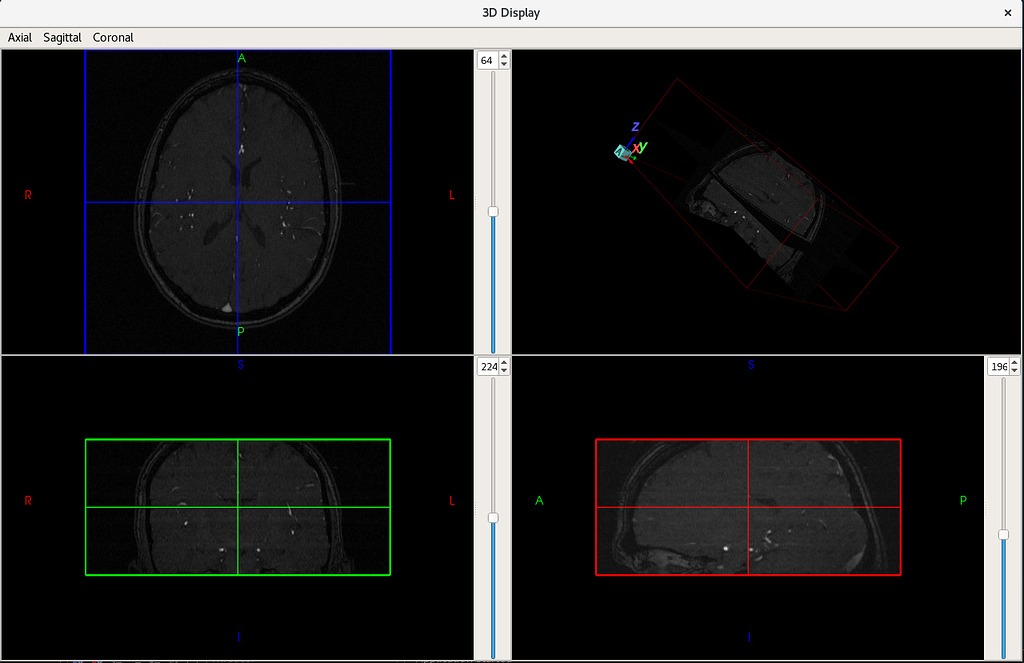Click the coronal view slice slider handle
Screen dimensions: 1024x663
click(493, 518)
